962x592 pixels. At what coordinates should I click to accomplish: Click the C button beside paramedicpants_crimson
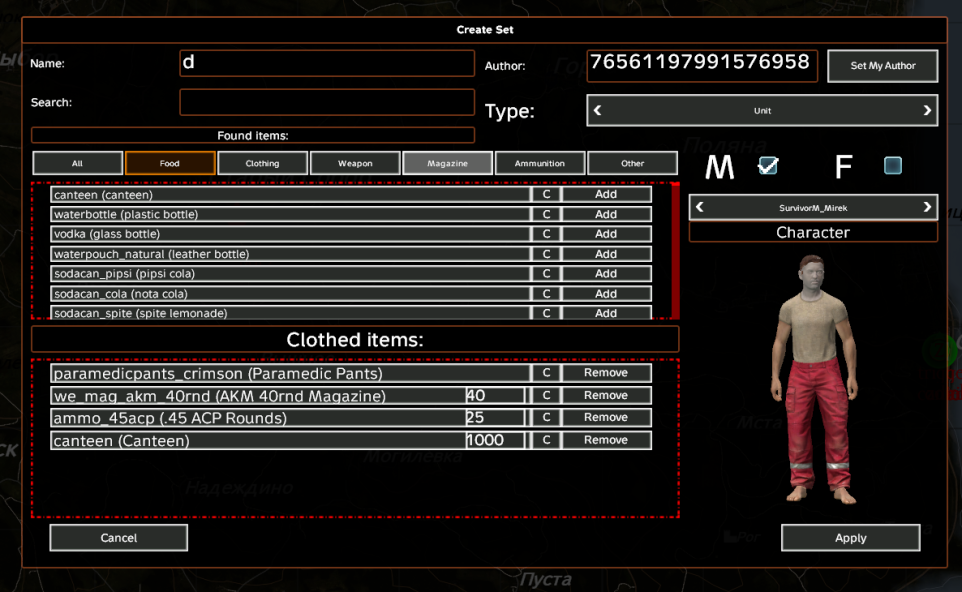pyautogui.click(x=546, y=373)
